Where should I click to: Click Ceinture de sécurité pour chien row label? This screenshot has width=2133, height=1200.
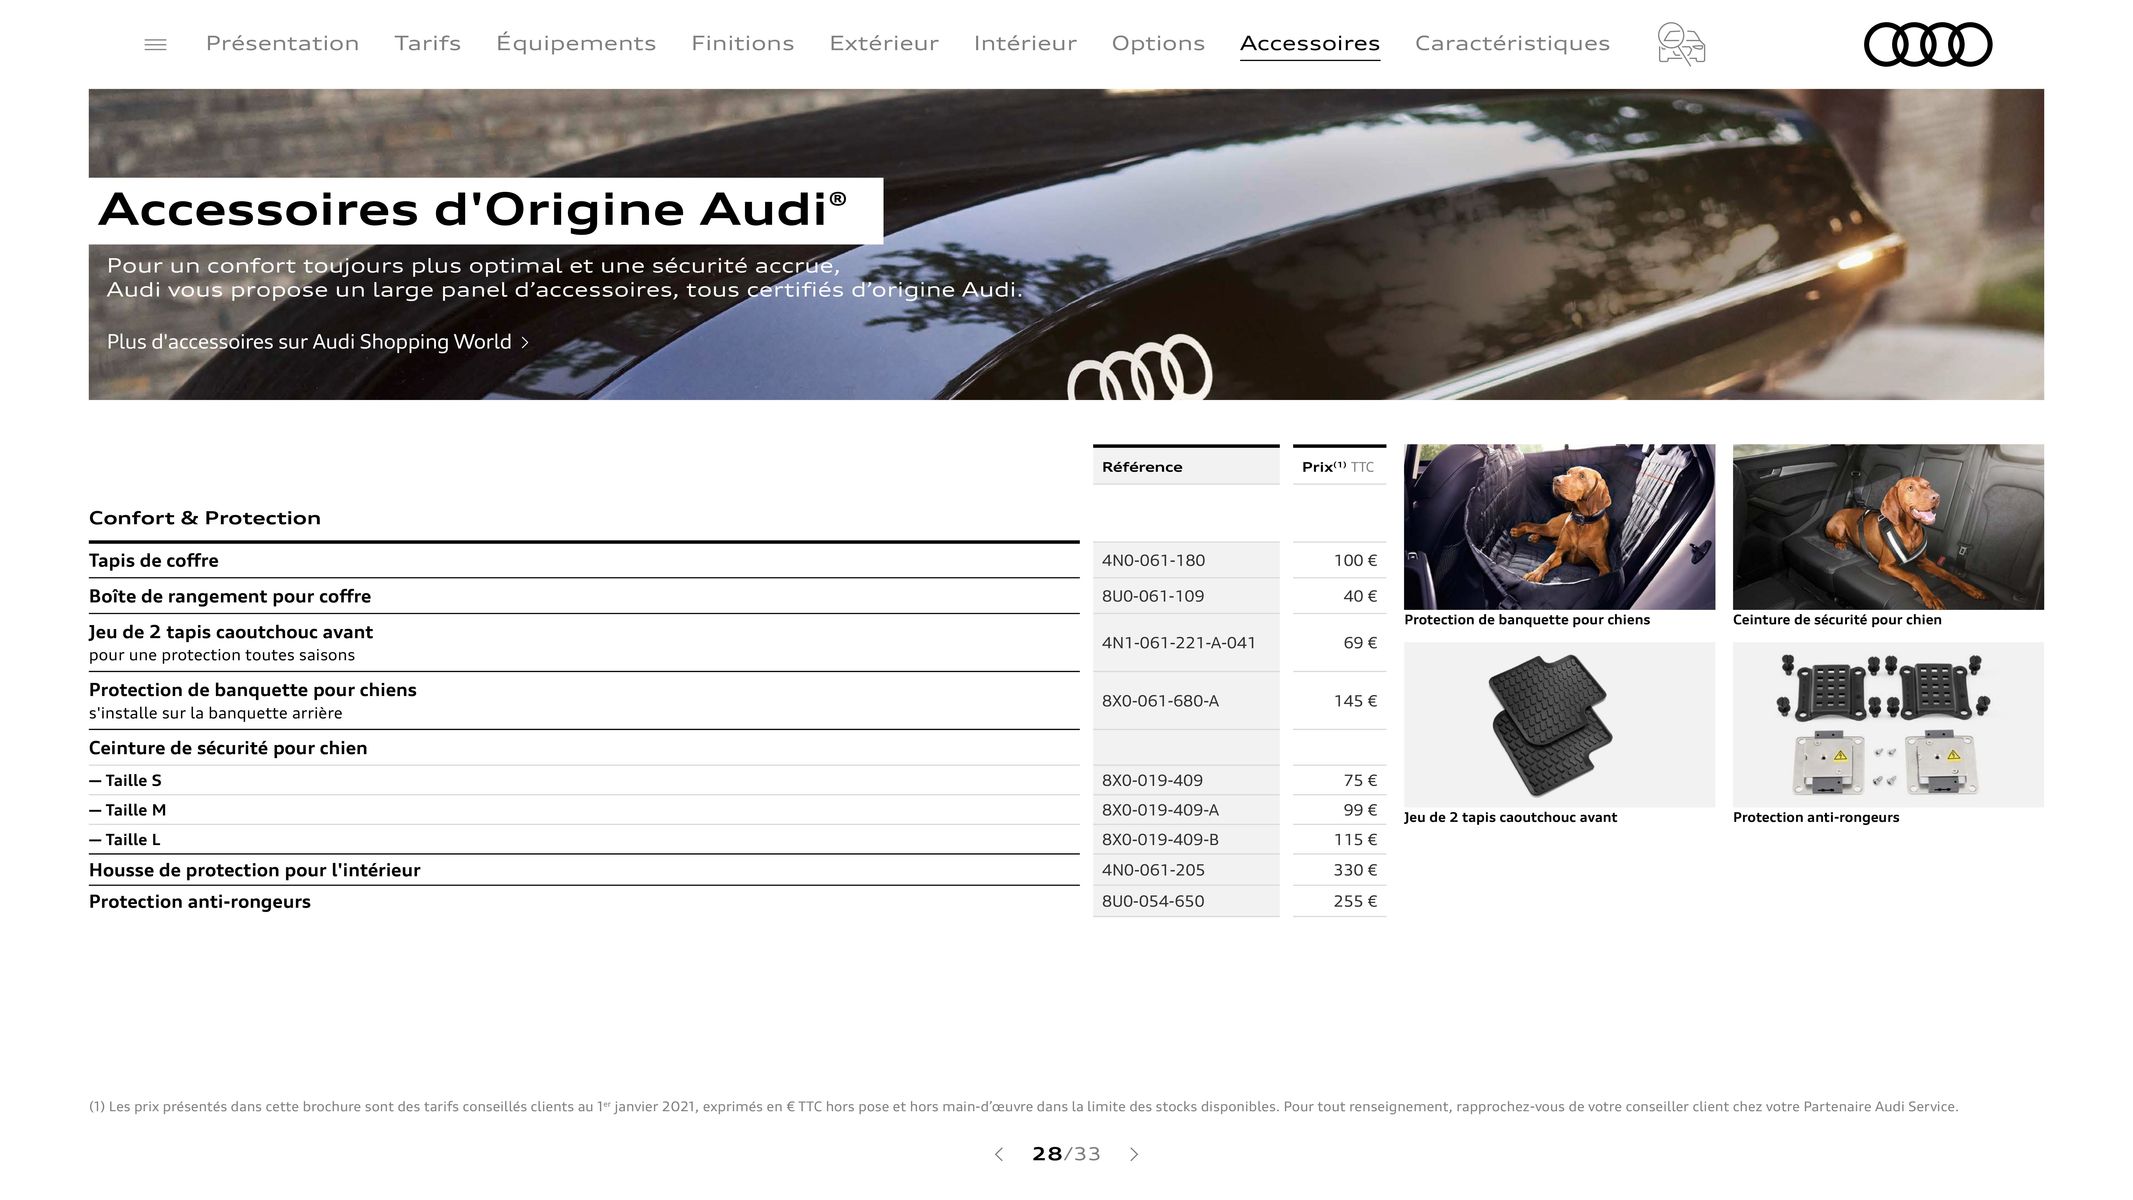pyautogui.click(x=228, y=748)
